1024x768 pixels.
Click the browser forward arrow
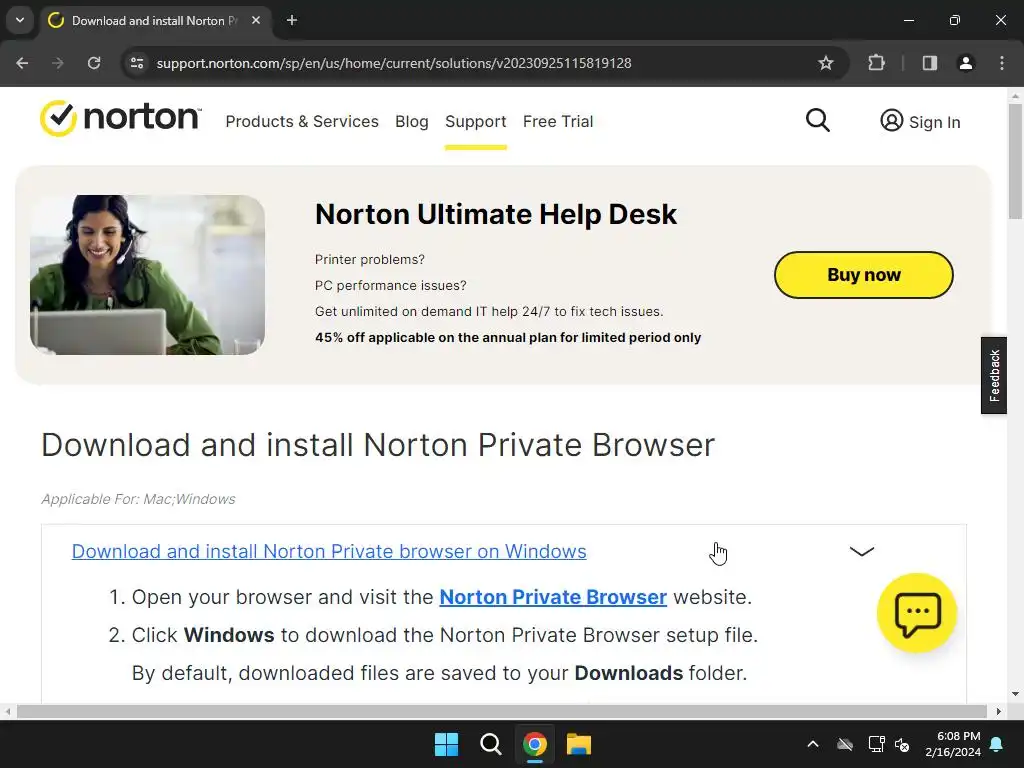coord(58,63)
